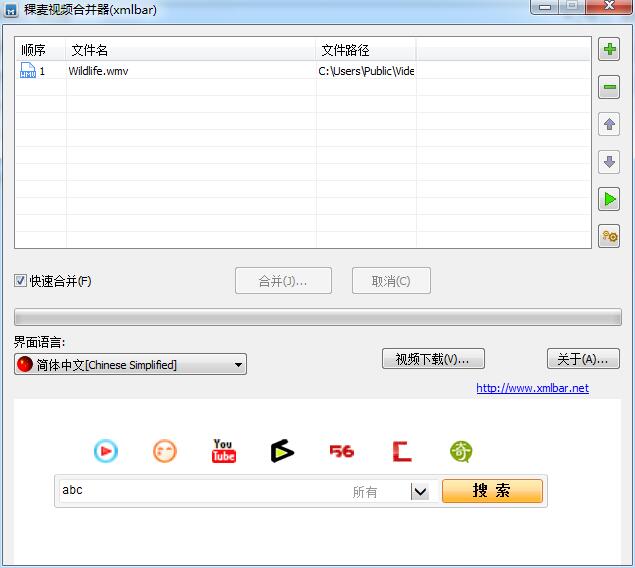Click the search input field containing abc
The width and height of the screenshot is (635, 568).
[x=200, y=490]
